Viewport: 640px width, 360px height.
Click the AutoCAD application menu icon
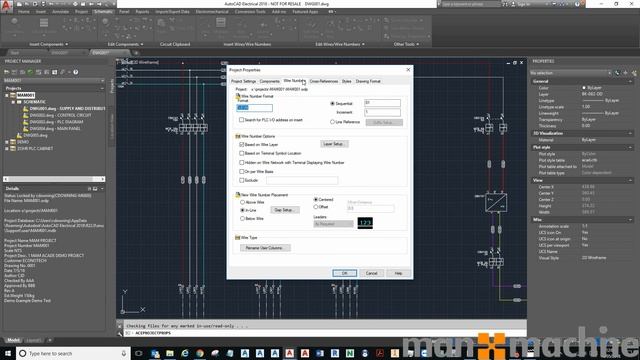point(6,6)
